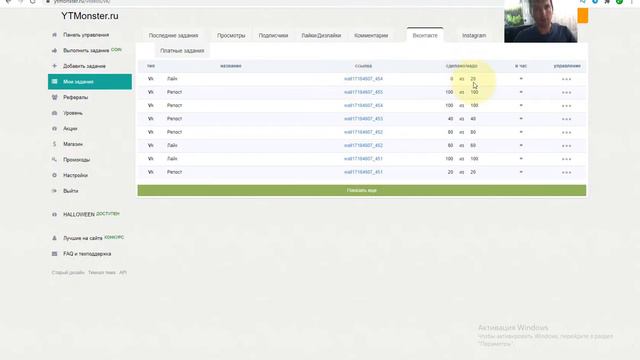The height and width of the screenshot is (360, 640).
Task: Open the Рефералы sidebar item
Action: point(75,98)
